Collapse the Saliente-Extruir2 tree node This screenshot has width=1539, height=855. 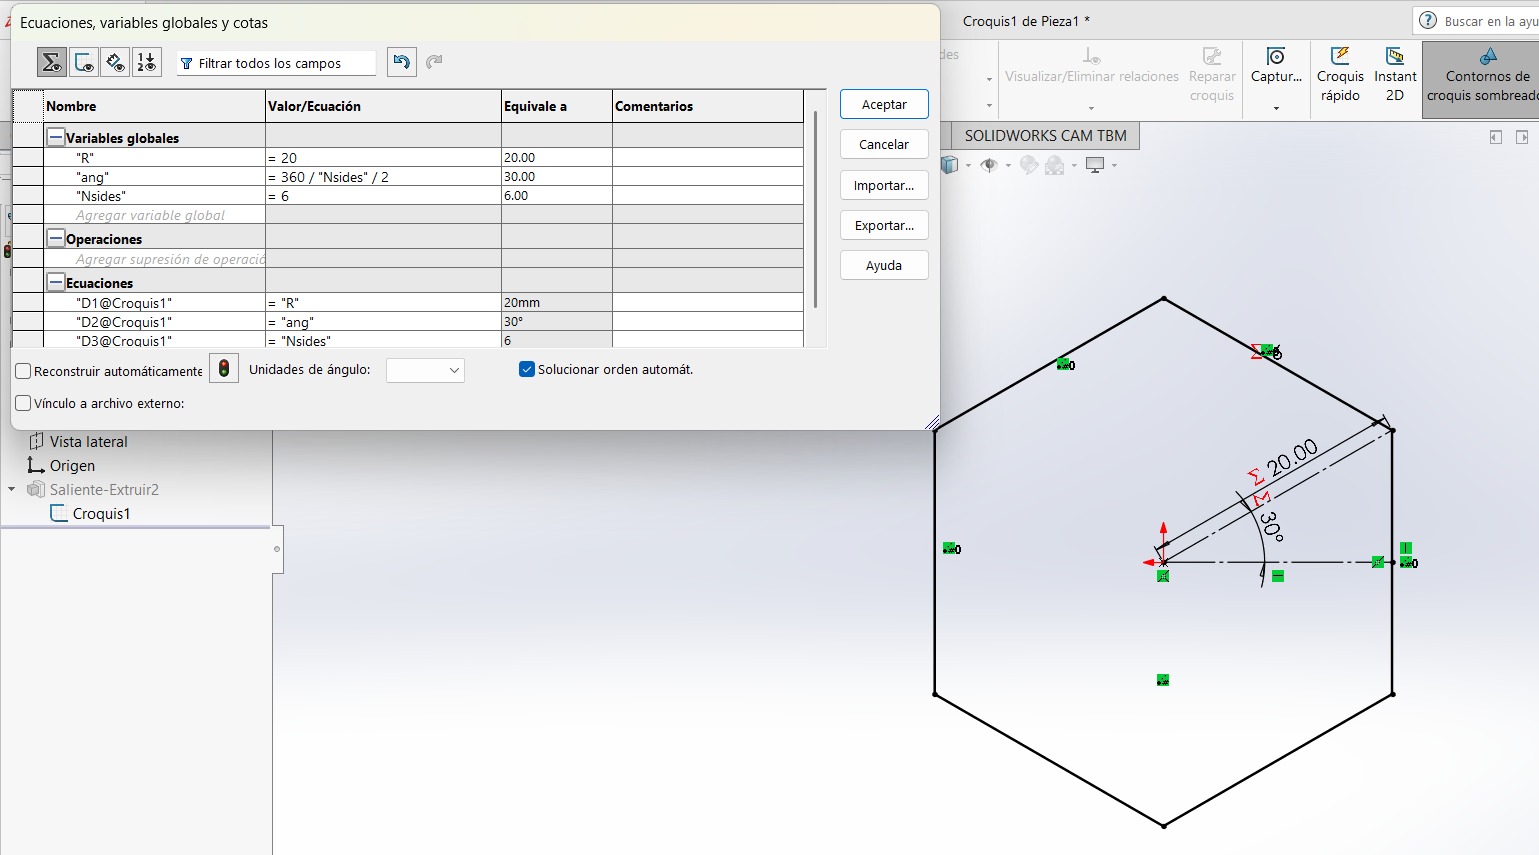pyautogui.click(x=12, y=489)
